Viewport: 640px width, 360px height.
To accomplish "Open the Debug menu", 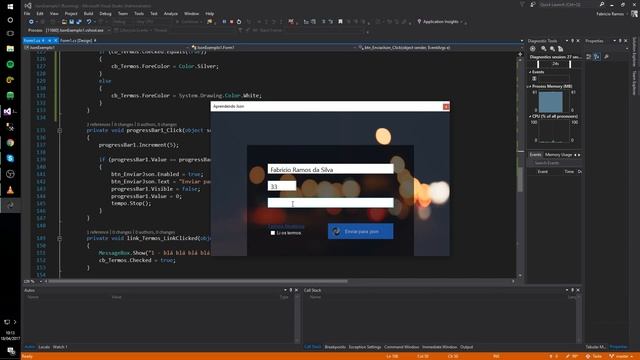I will point(105,13).
